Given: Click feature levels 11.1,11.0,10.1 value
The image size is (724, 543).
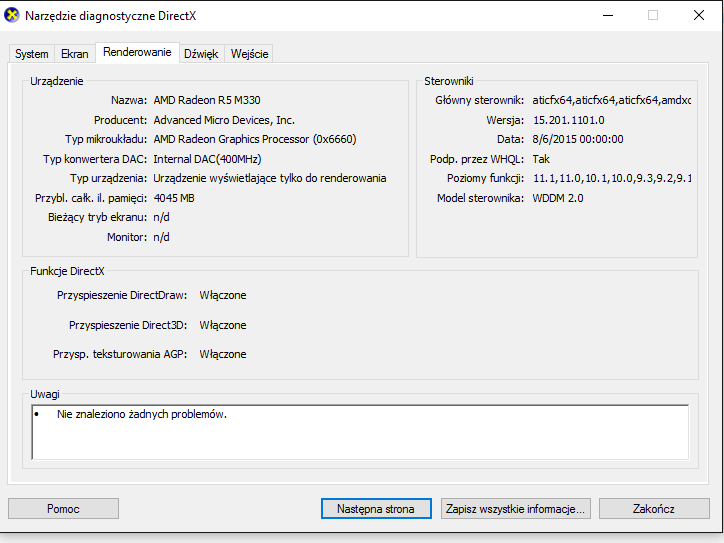Looking at the screenshot, I should [612, 179].
